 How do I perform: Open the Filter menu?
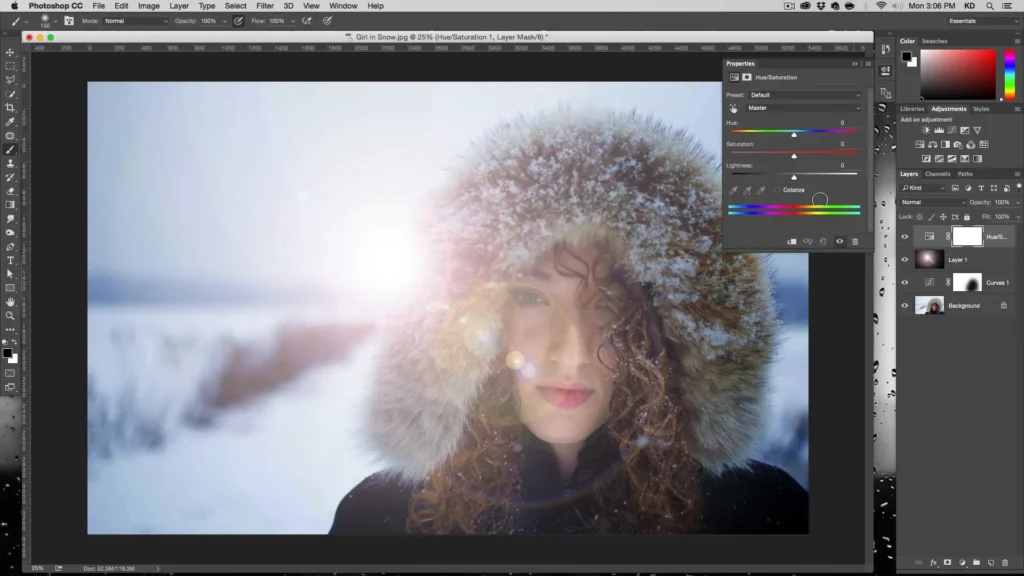(x=264, y=6)
